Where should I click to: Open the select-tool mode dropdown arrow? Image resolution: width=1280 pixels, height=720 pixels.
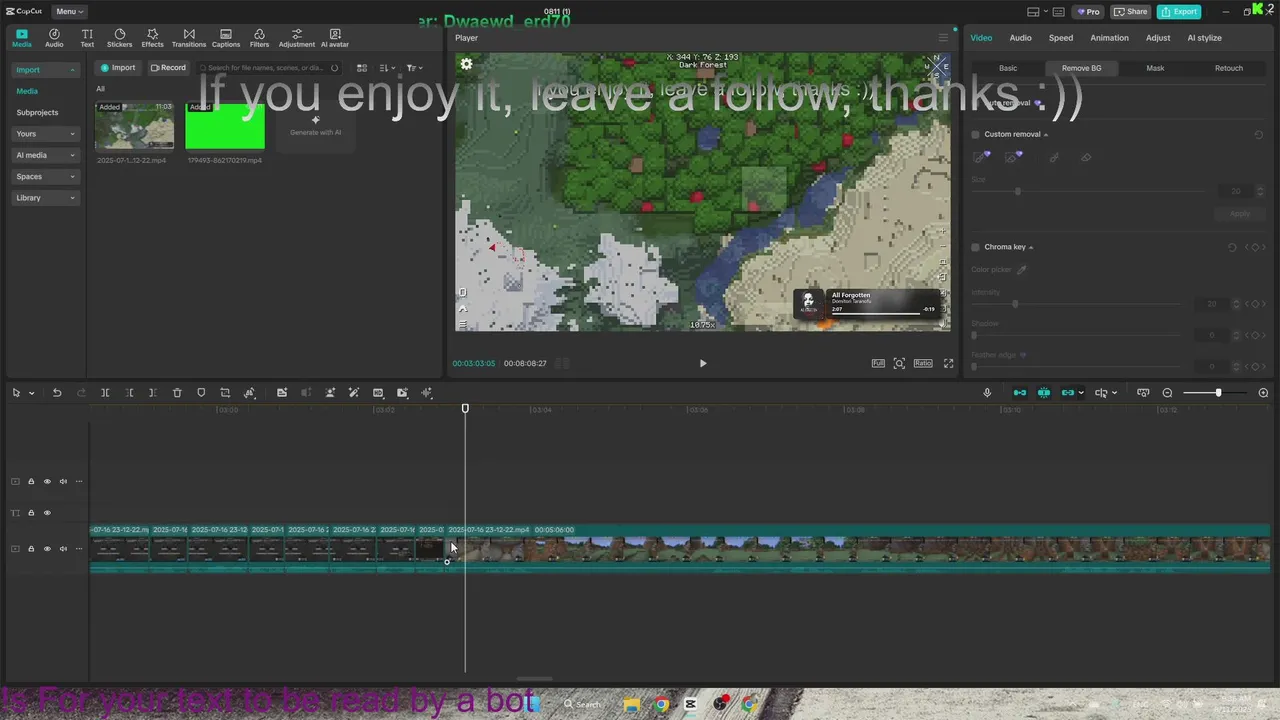(x=31, y=393)
